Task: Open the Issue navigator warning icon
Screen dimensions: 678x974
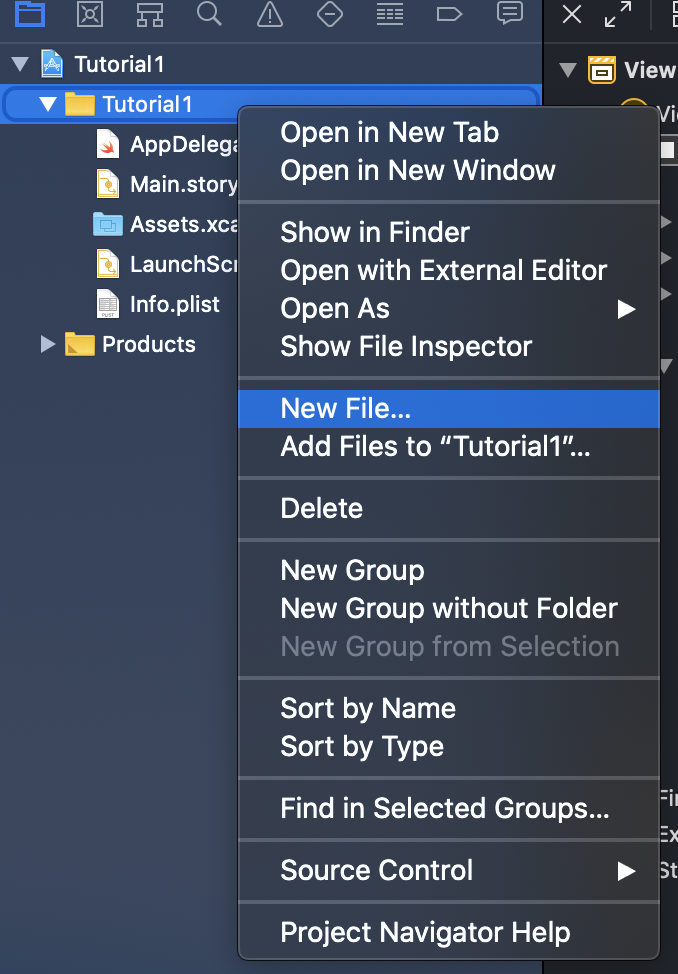Action: pos(270,14)
